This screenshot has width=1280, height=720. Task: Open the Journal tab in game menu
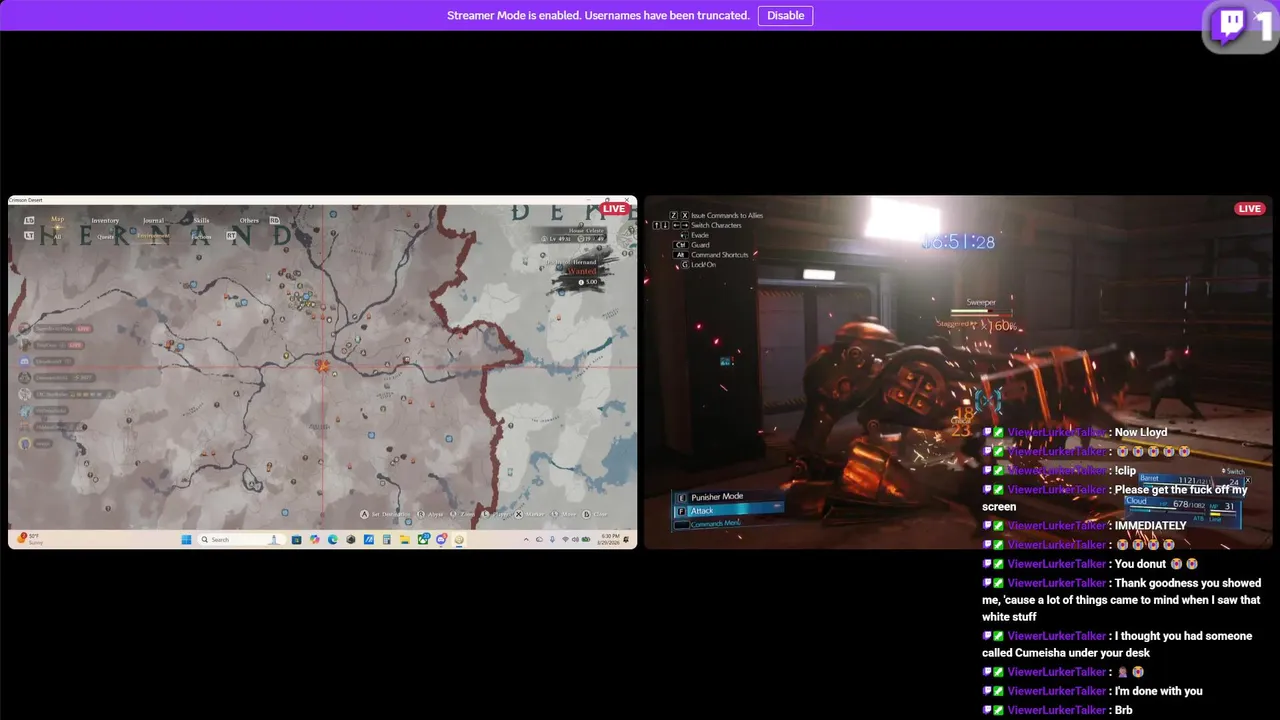click(x=154, y=220)
